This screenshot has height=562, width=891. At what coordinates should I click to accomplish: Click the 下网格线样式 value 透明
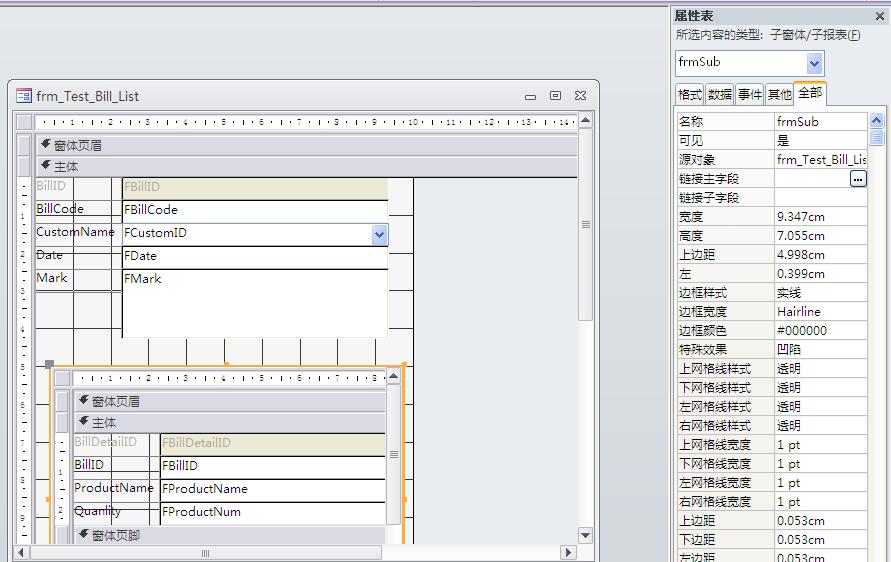(821, 388)
